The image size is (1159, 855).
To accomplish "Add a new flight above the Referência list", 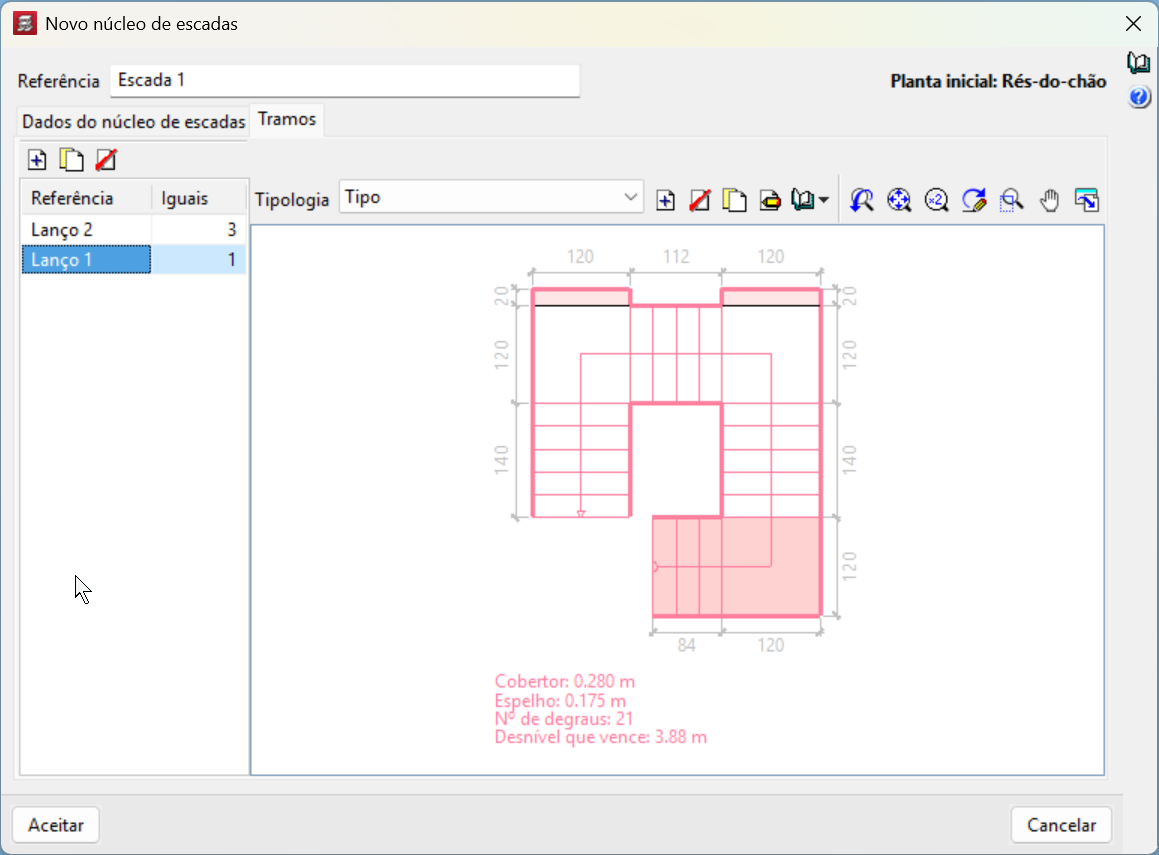I will (37, 160).
